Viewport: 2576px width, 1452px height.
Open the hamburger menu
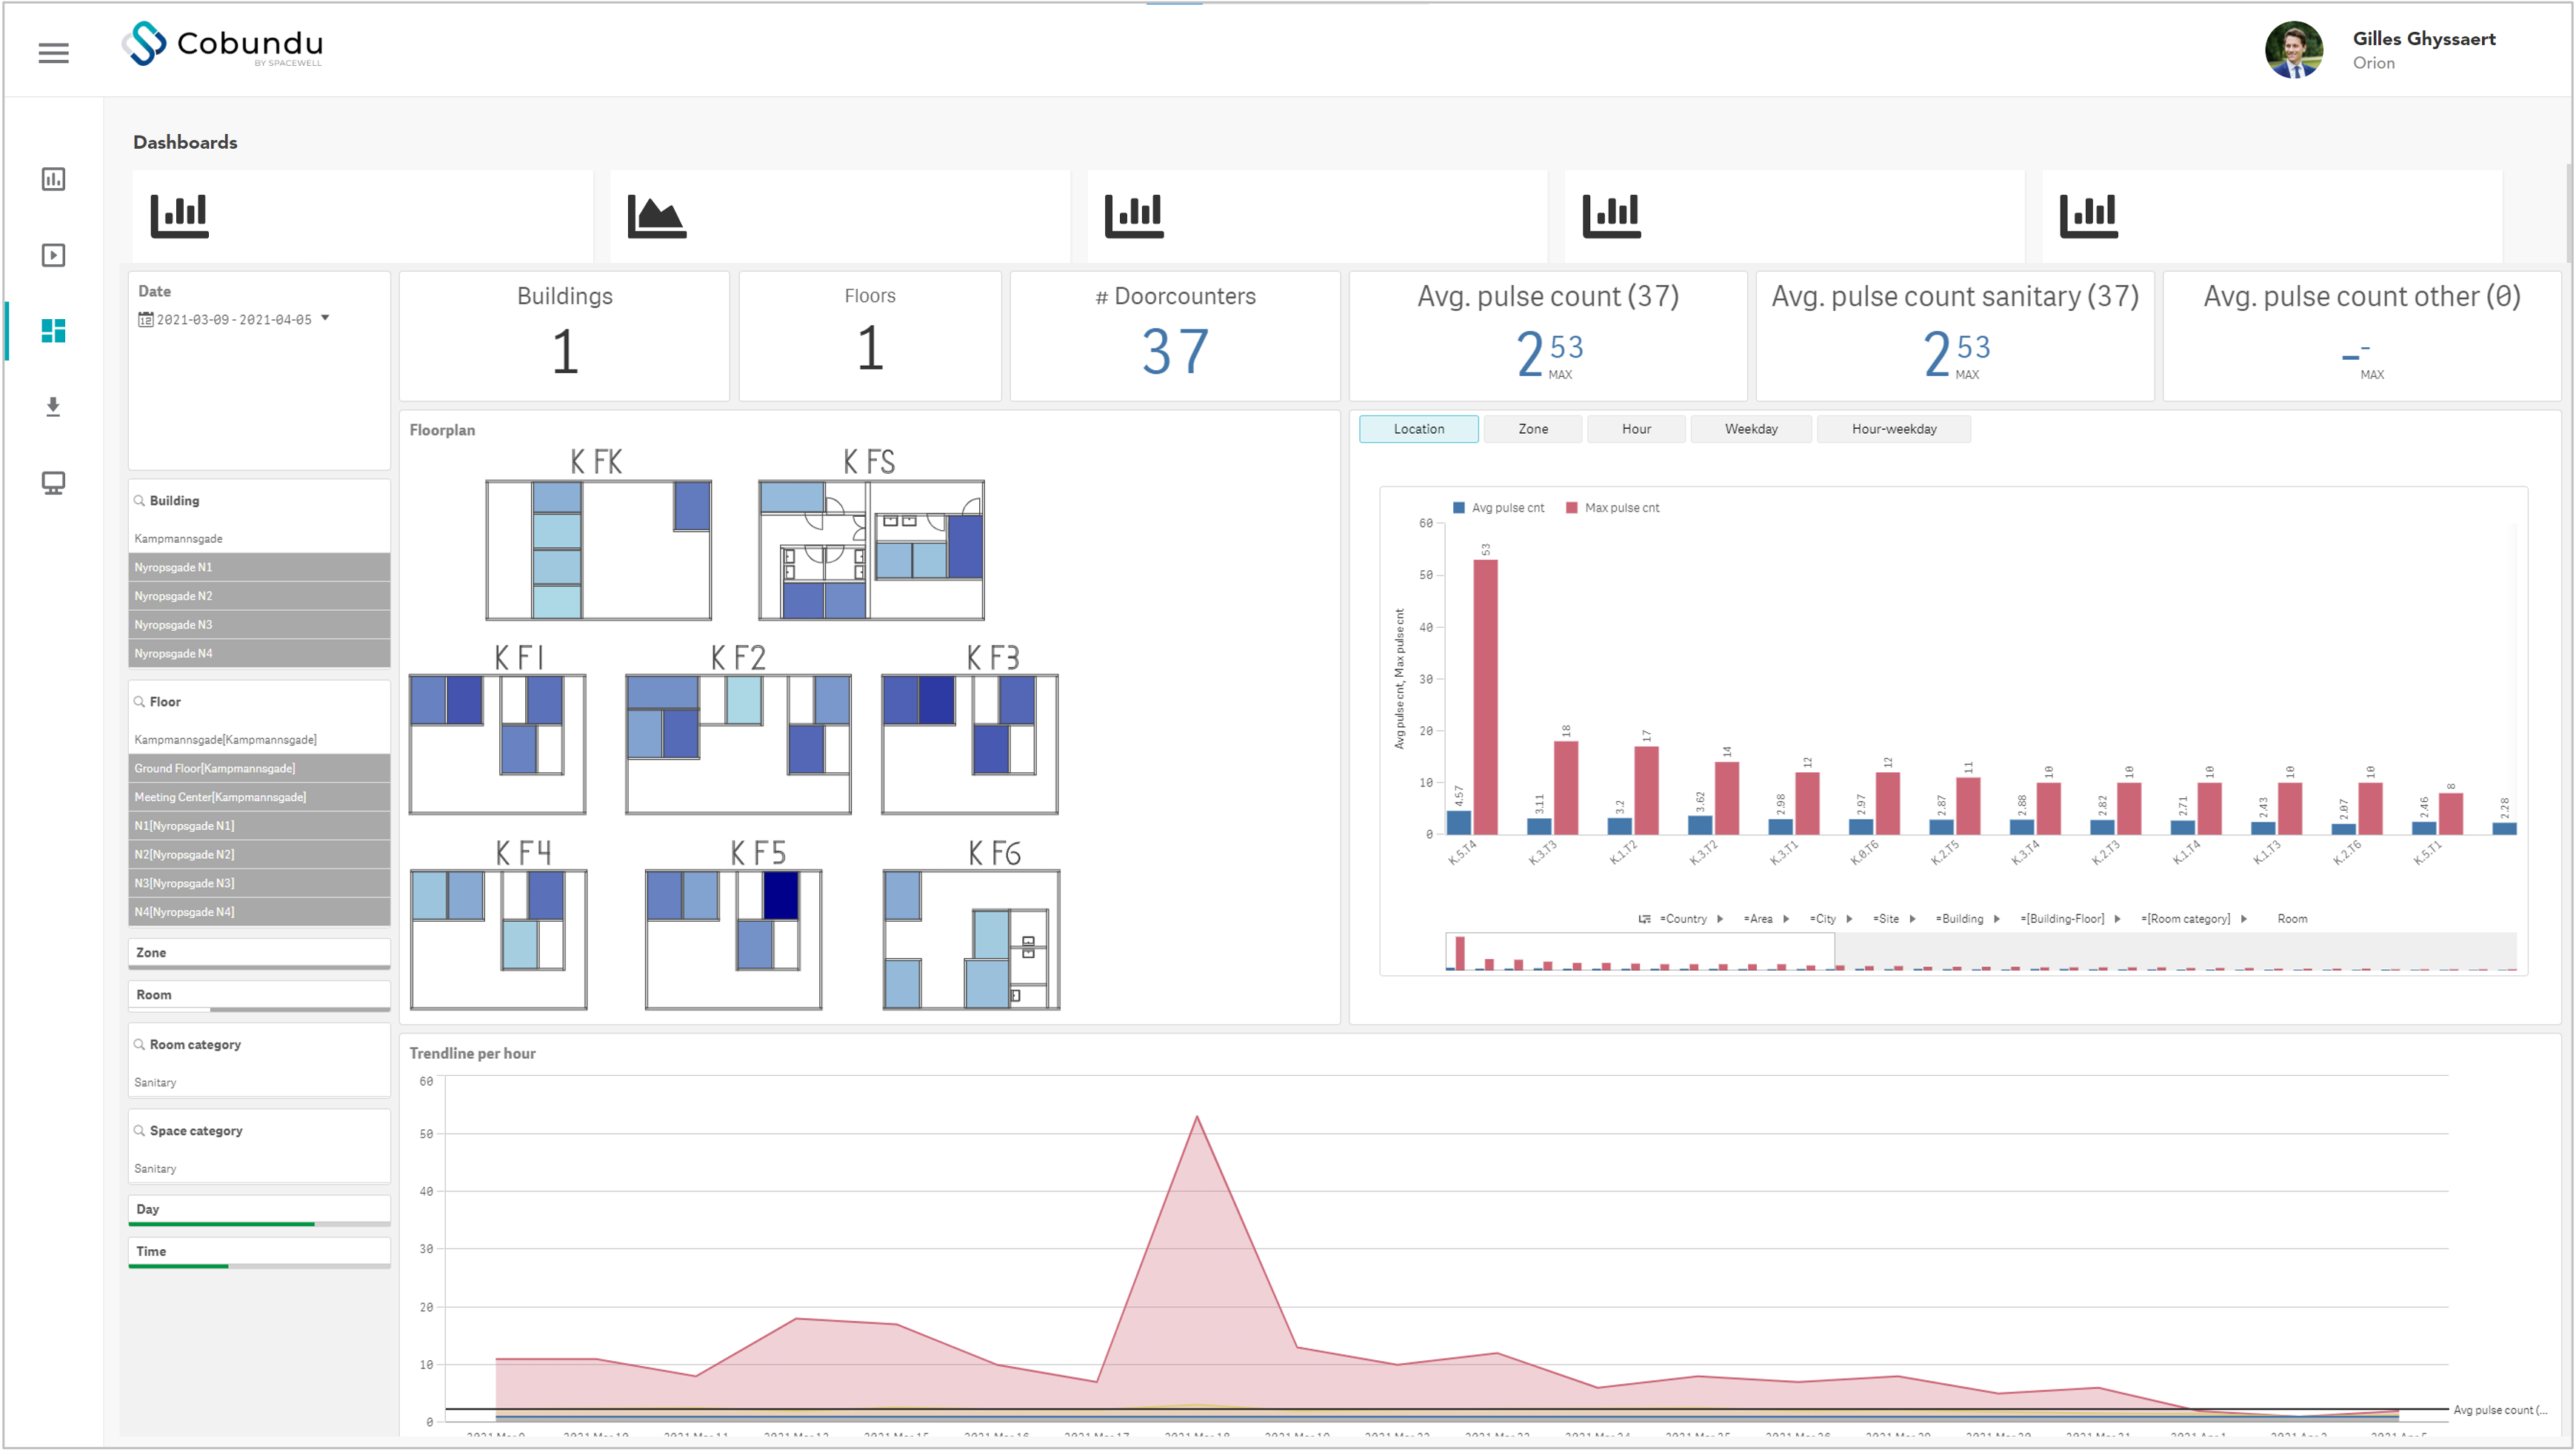tap(54, 53)
